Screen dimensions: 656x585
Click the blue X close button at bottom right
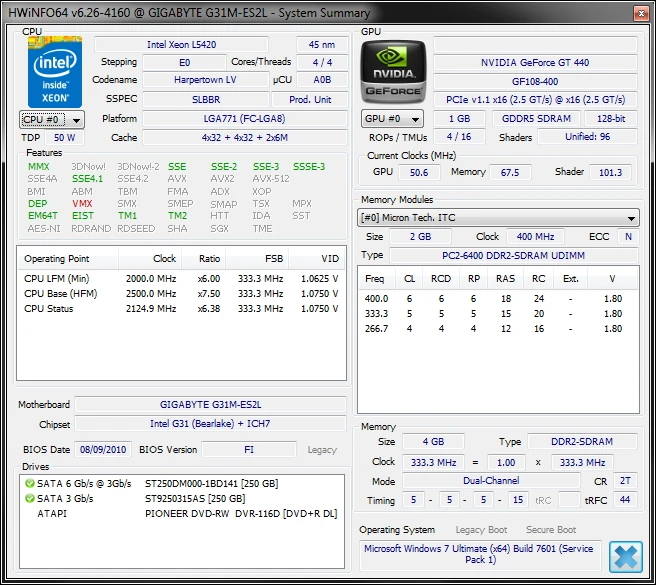(x=626, y=557)
